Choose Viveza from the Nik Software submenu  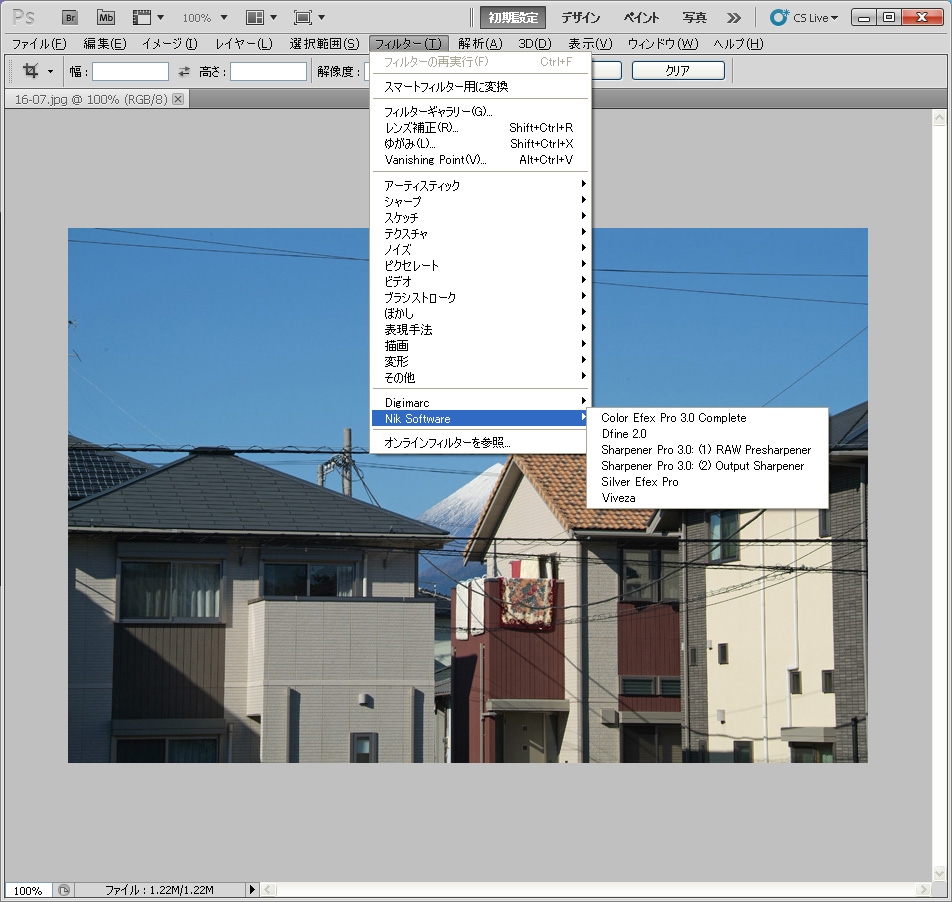(x=618, y=497)
